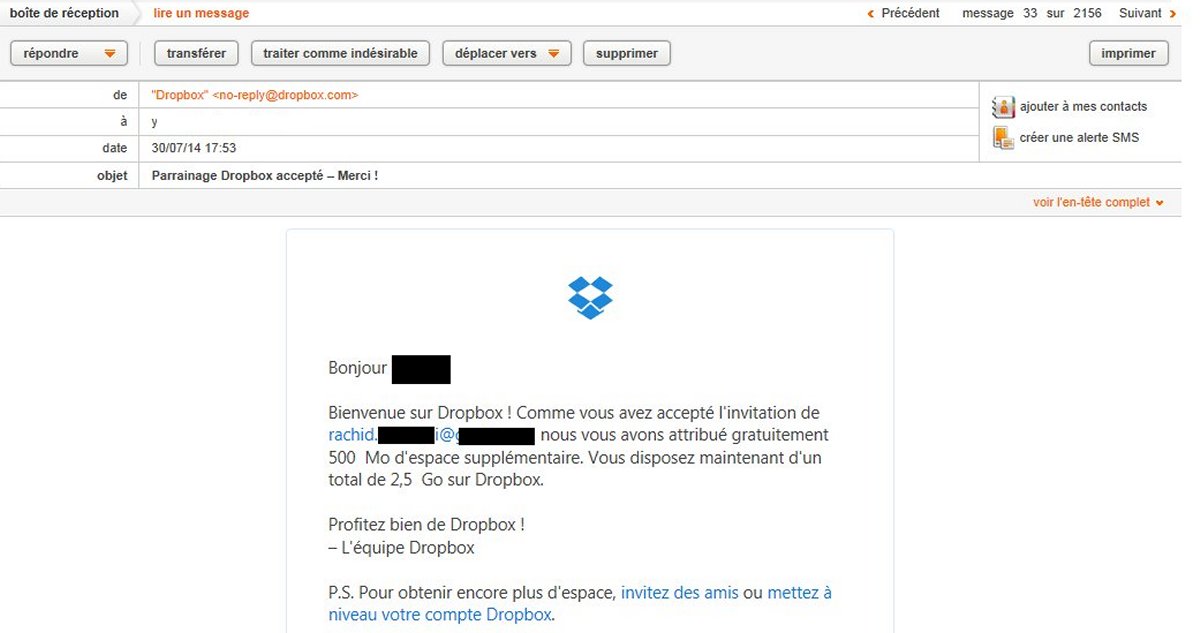1200x633 pixels.
Task: Click créer une alerte SMS link
Action: pyautogui.click(x=1079, y=138)
